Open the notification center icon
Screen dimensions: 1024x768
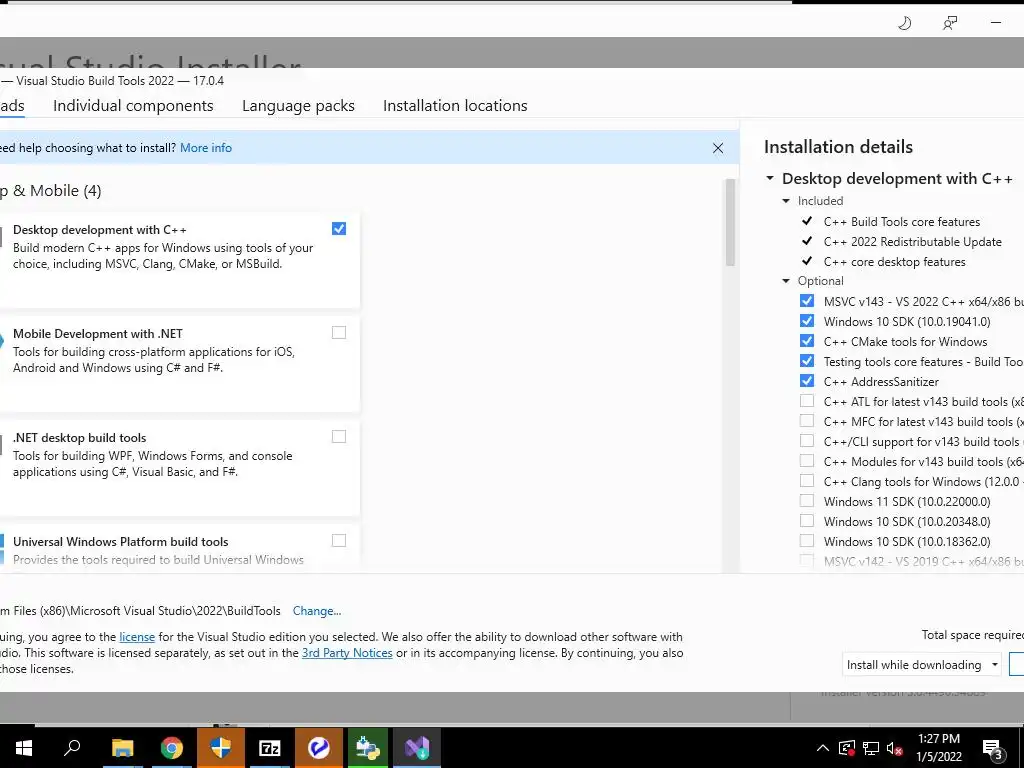click(x=992, y=749)
